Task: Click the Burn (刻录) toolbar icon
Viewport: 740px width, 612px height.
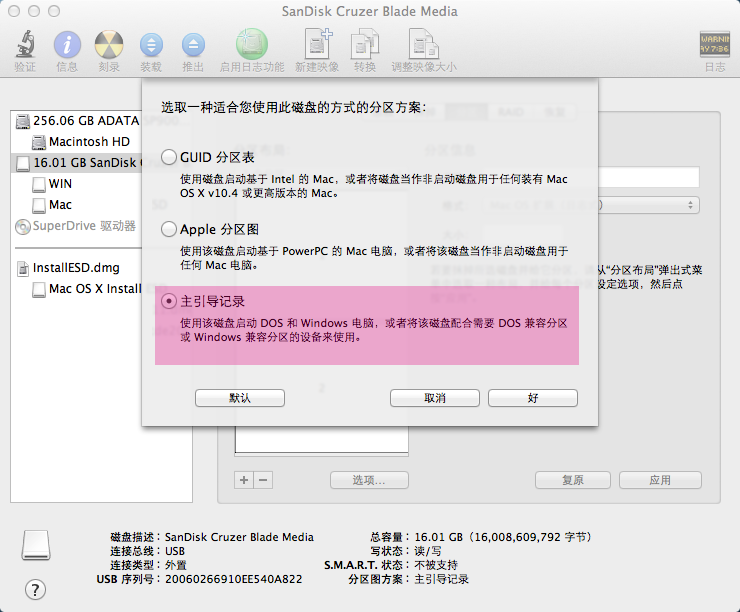Action: (x=109, y=44)
